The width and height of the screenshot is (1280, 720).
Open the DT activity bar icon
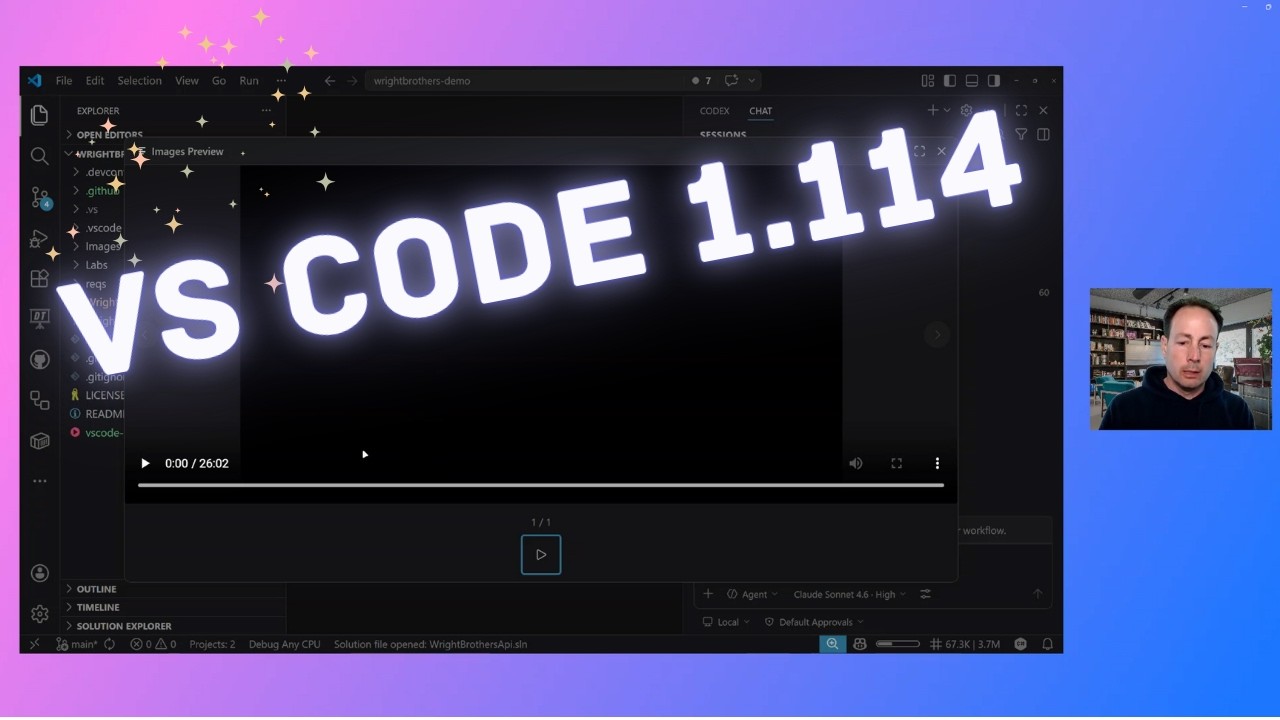[x=39, y=318]
